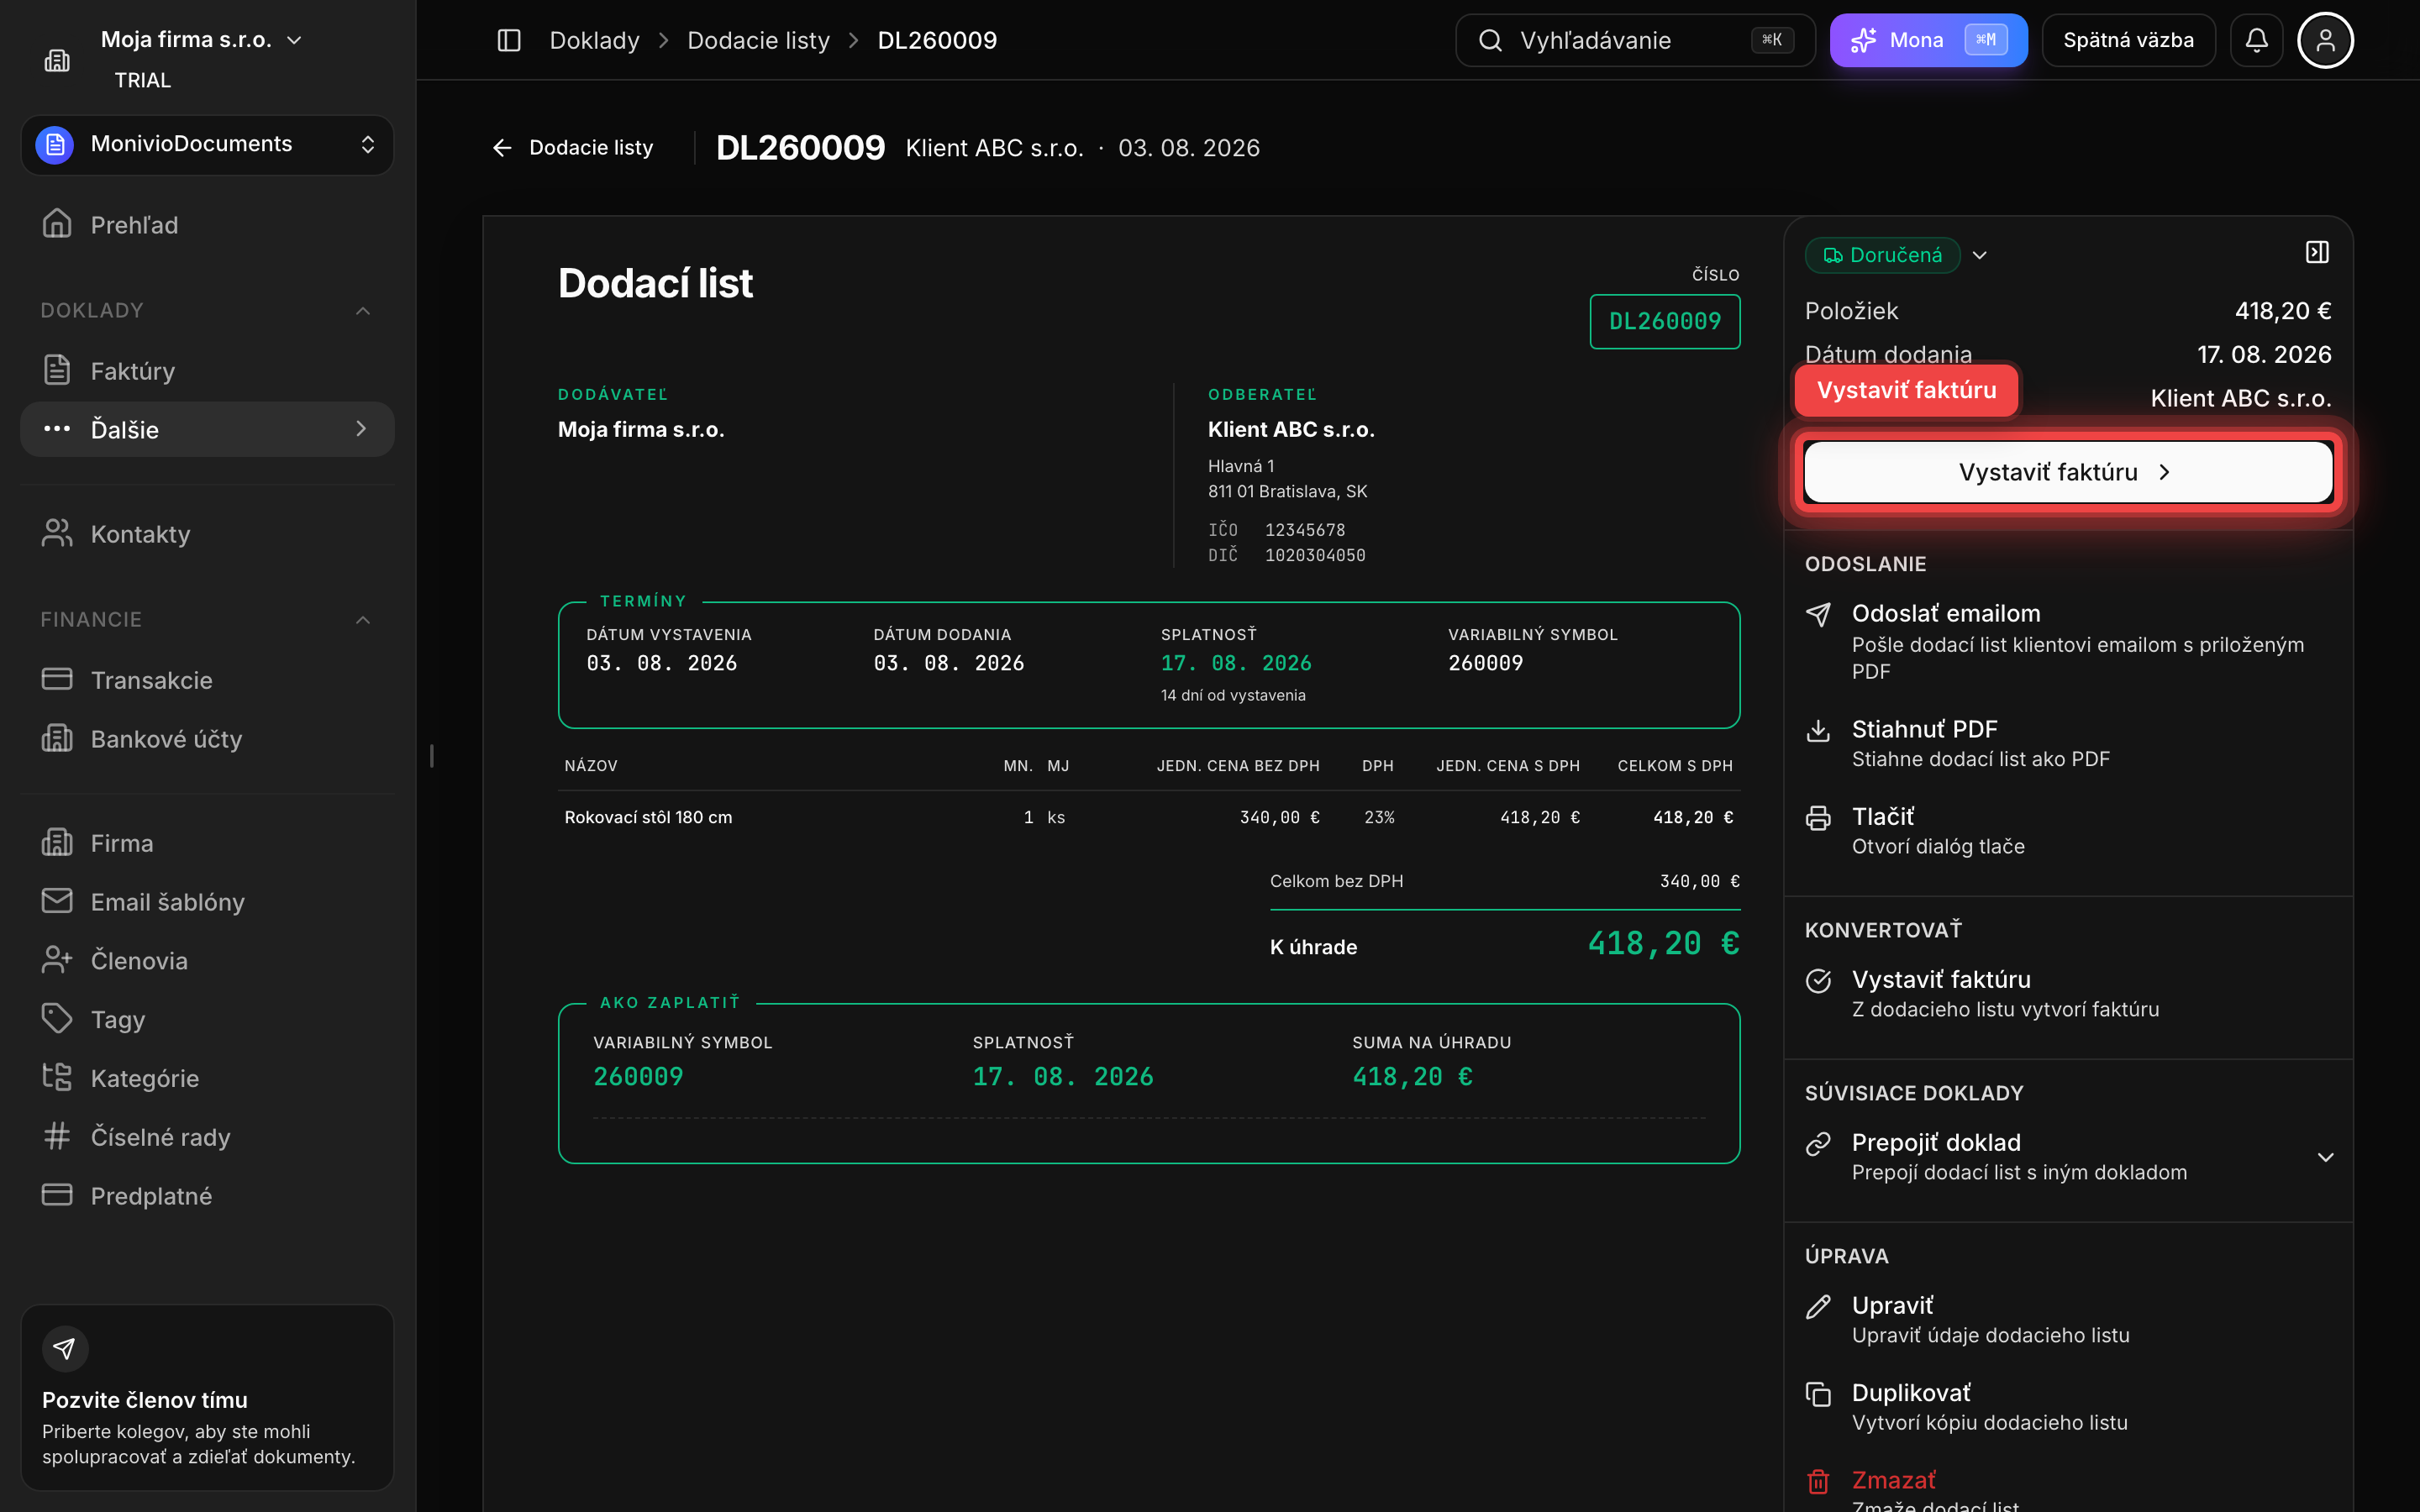The width and height of the screenshot is (2420, 1512).
Task: Click the Email šablóny envelope icon
Action: tap(57, 901)
